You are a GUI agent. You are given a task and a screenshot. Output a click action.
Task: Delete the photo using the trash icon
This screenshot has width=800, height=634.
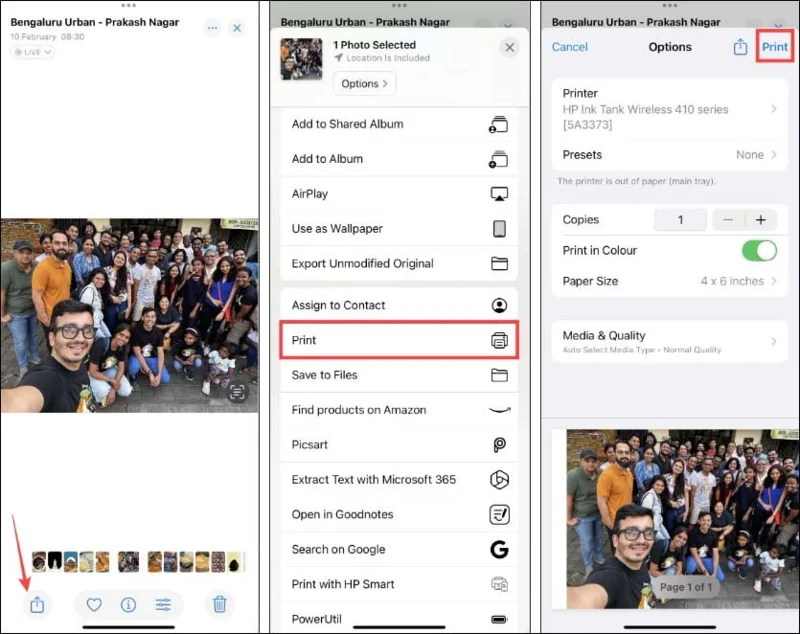click(x=220, y=605)
